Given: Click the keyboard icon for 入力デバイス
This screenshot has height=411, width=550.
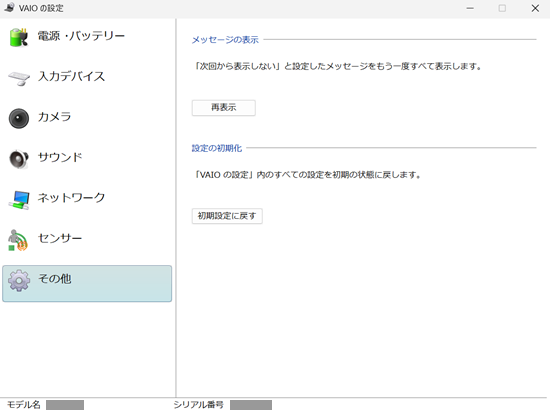Looking at the screenshot, I should click(19, 78).
